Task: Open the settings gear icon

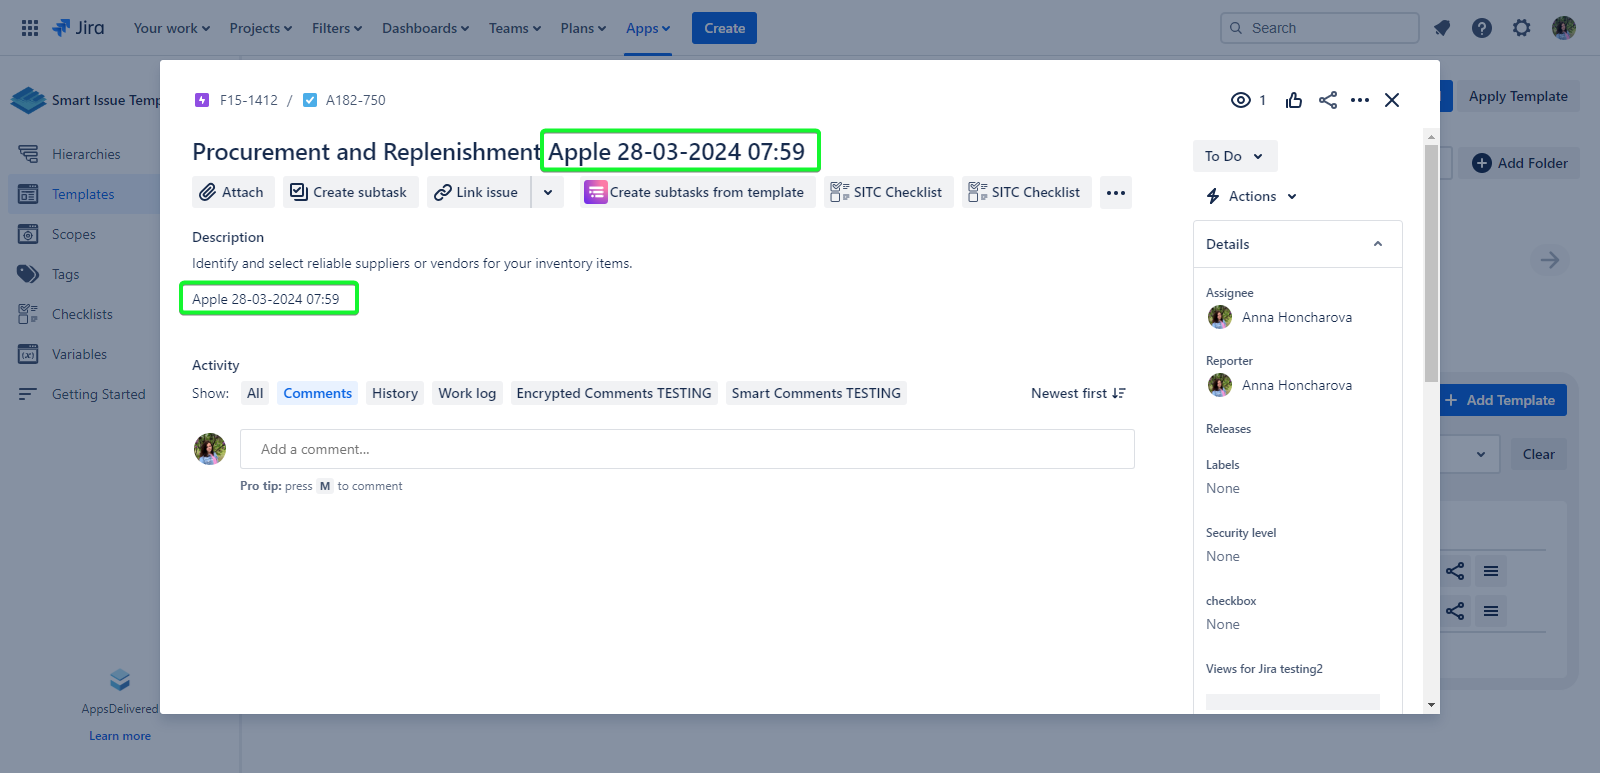Action: (1522, 28)
